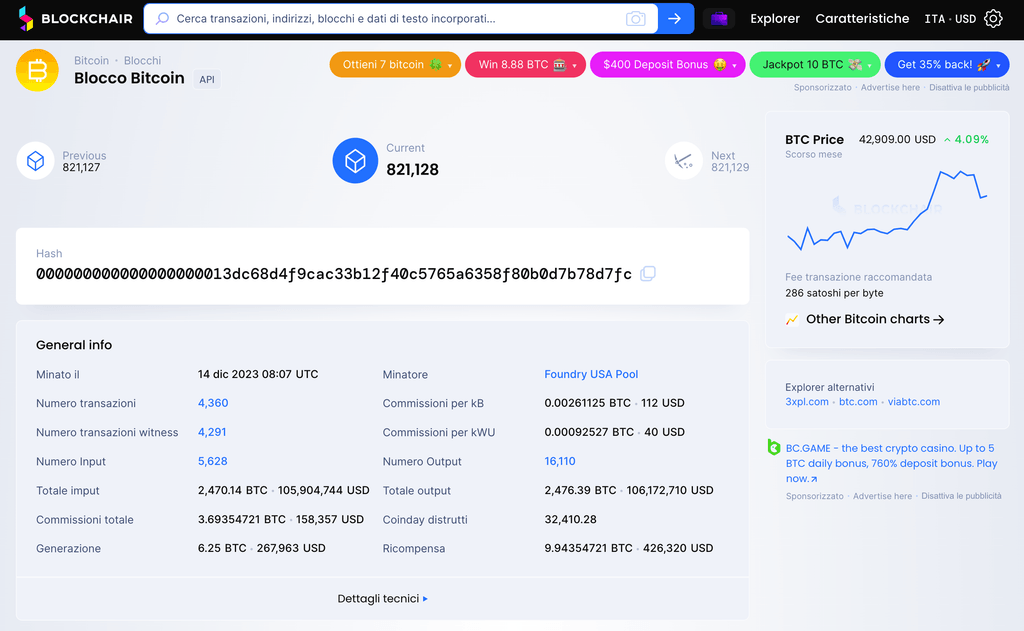The height and width of the screenshot is (631, 1024).
Task: Click Commissioni totale 3.69354721 BTC value
Action: point(242,519)
